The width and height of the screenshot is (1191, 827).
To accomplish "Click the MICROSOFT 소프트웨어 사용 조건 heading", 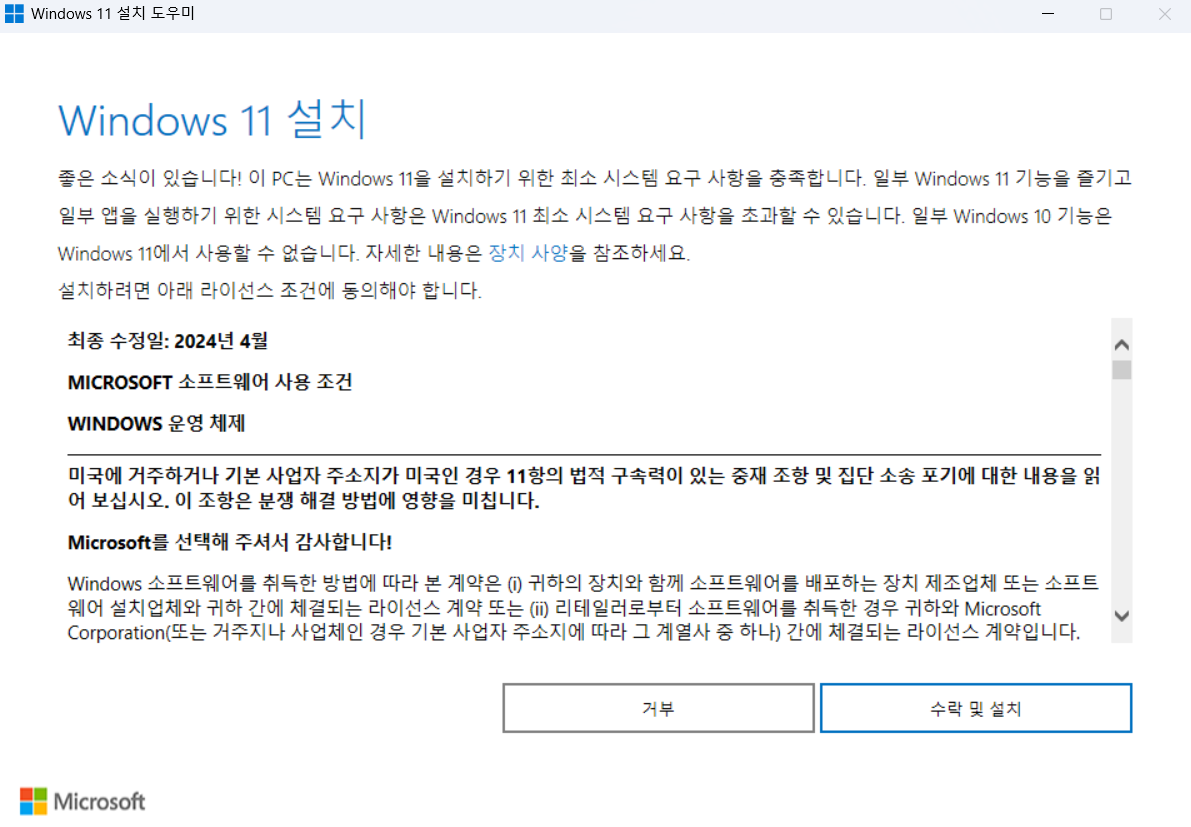I will pyautogui.click(x=210, y=382).
